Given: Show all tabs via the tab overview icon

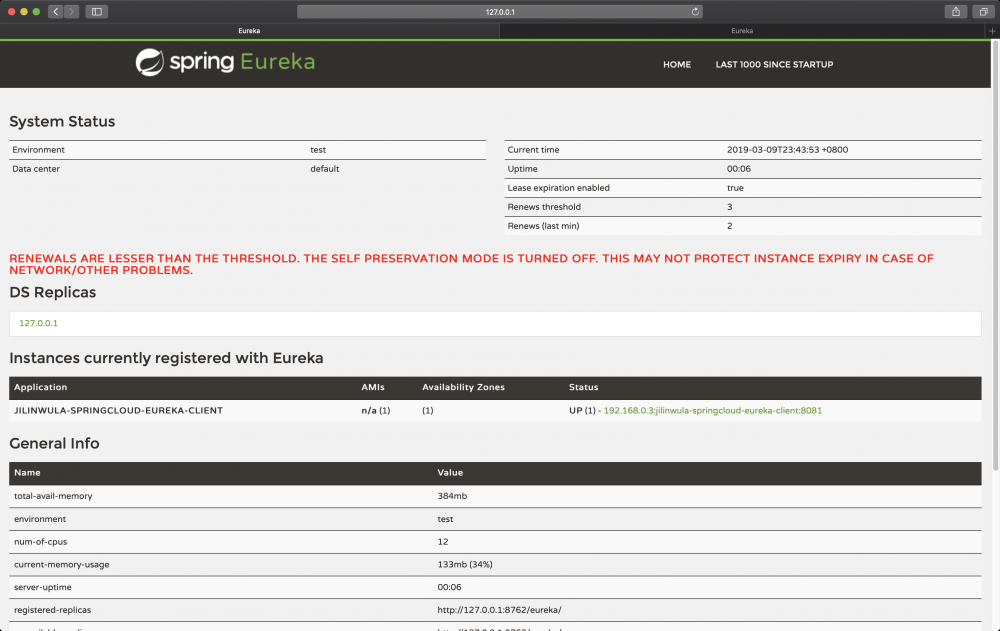Looking at the screenshot, I should coord(981,11).
